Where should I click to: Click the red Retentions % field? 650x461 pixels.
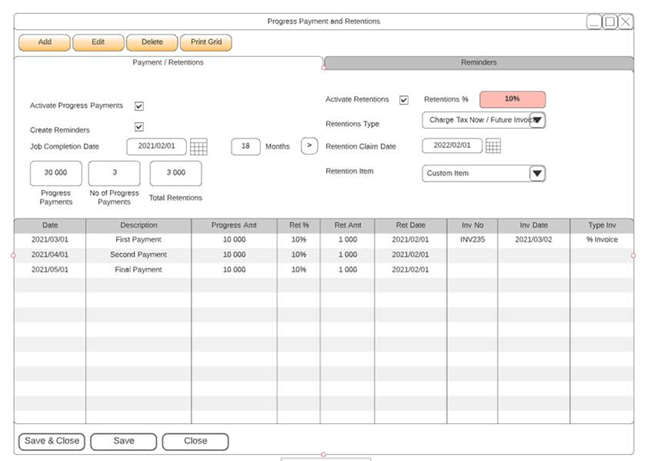click(x=512, y=99)
